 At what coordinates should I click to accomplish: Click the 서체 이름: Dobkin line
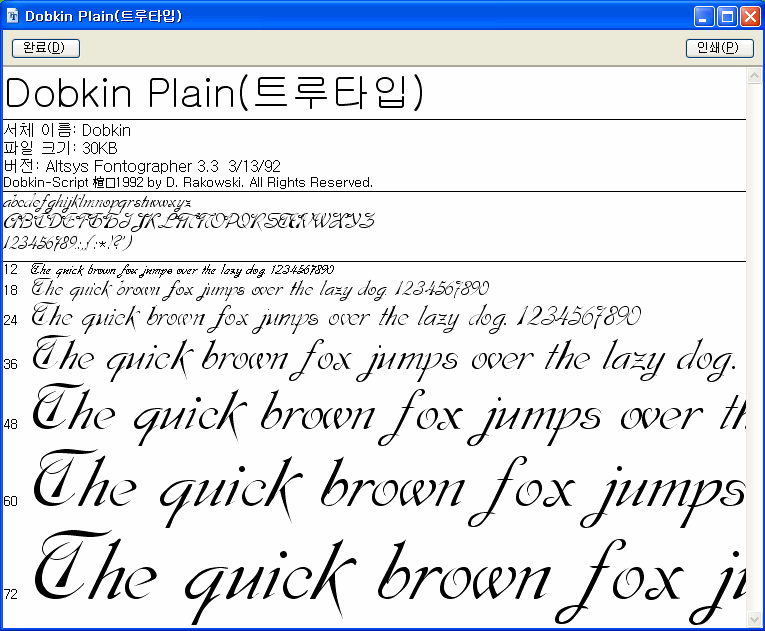(67, 130)
